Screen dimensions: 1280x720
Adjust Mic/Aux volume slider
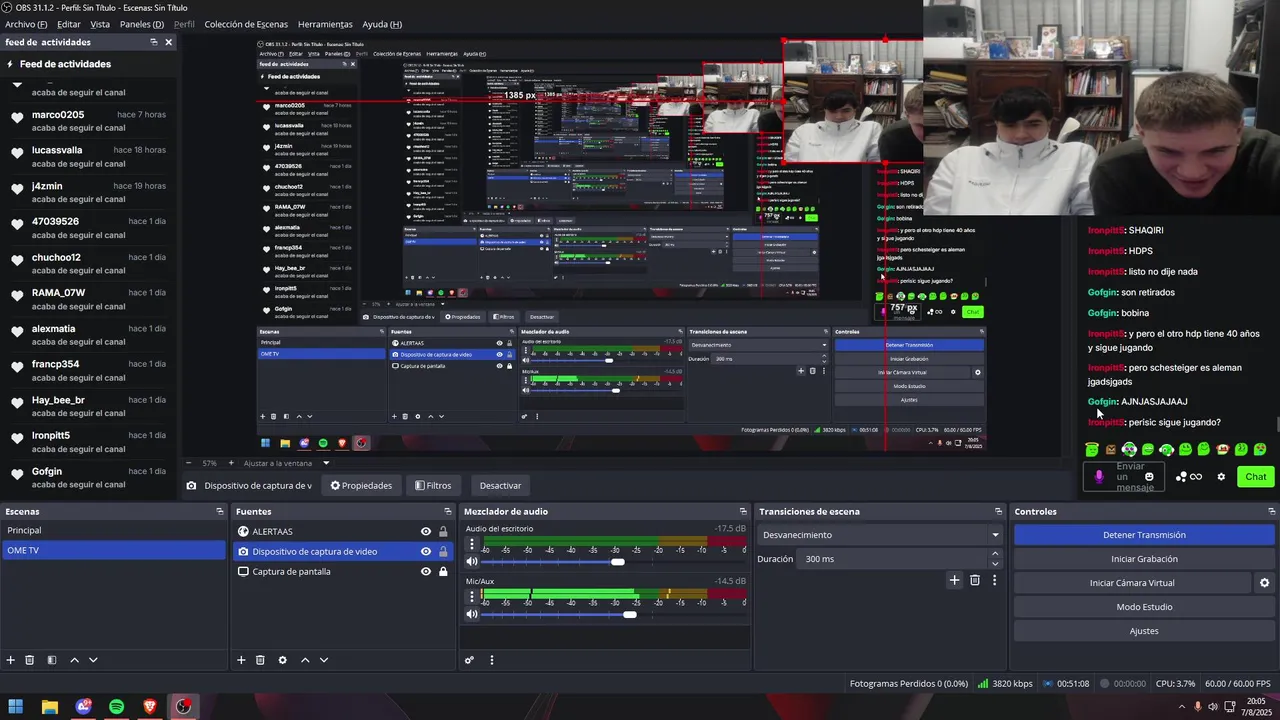pyautogui.click(x=630, y=614)
